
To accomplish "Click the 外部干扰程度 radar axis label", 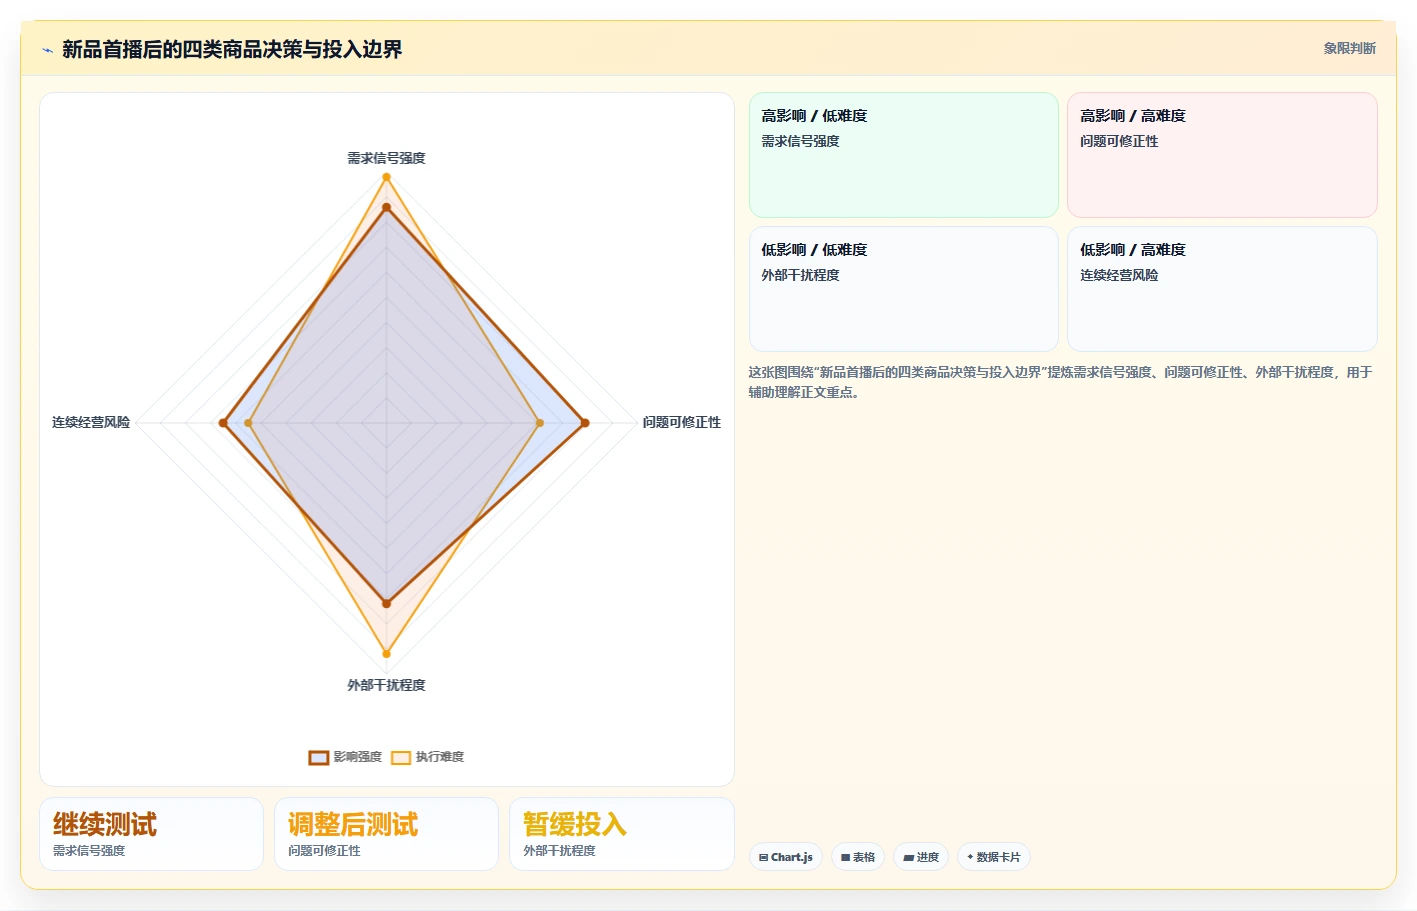I will pyautogui.click(x=386, y=685).
